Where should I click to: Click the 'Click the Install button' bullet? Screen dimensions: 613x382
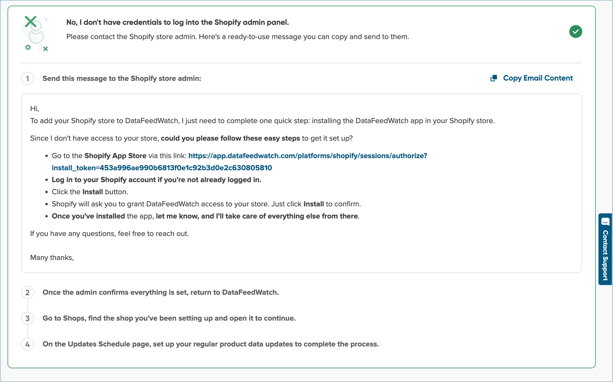90,192
